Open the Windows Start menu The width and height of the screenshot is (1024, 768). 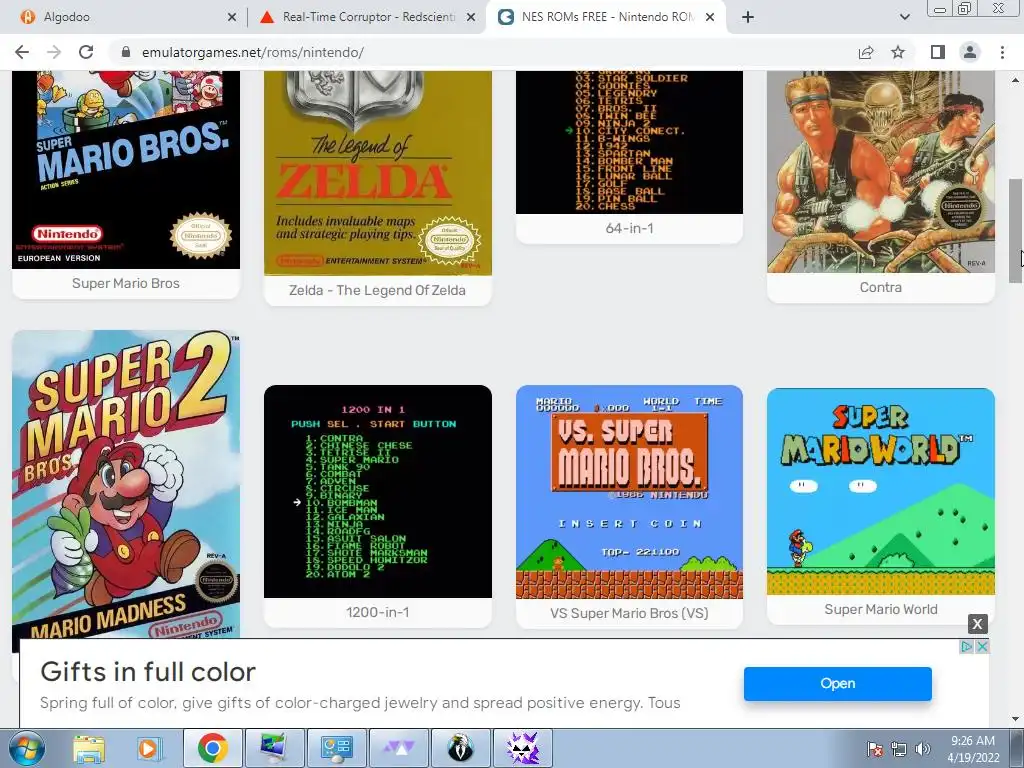(x=27, y=748)
